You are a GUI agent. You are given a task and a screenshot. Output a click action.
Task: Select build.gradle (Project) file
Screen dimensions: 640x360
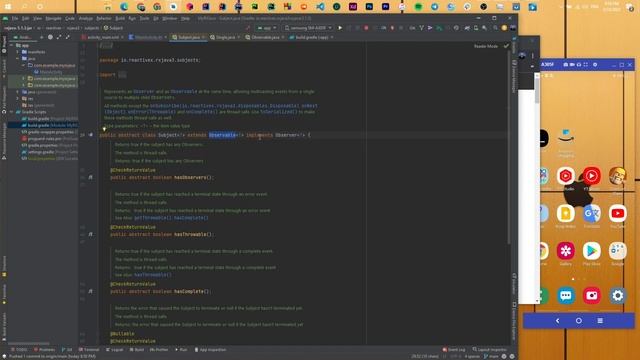(x=49, y=118)
